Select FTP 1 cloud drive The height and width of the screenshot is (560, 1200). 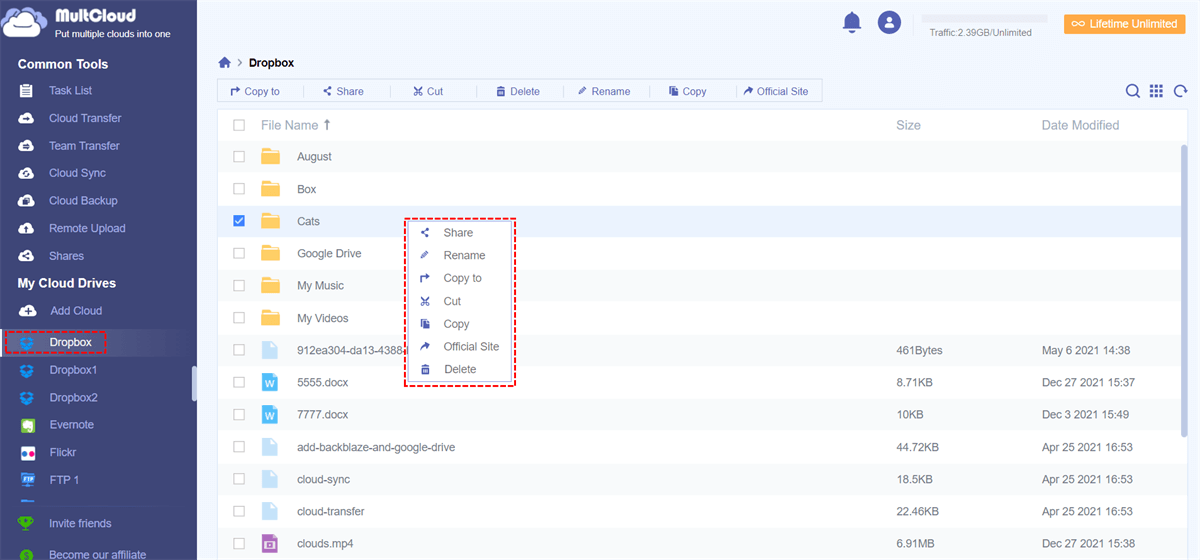(64, 480)
